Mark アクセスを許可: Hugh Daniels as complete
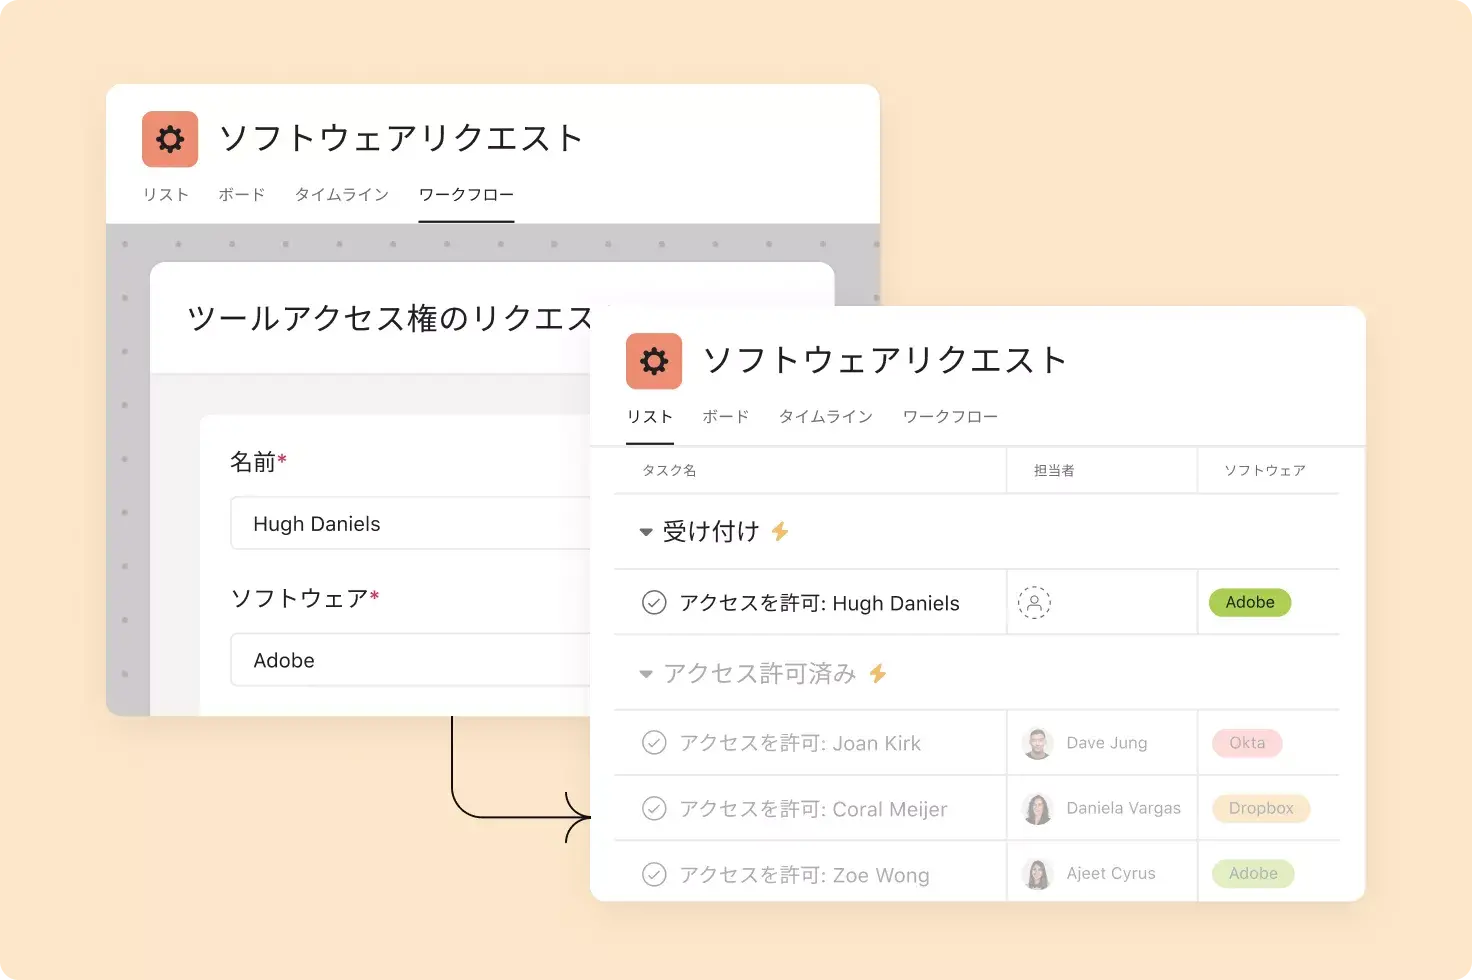The width and height of the screenshot is (1472, 980). (x=655, y=602)
